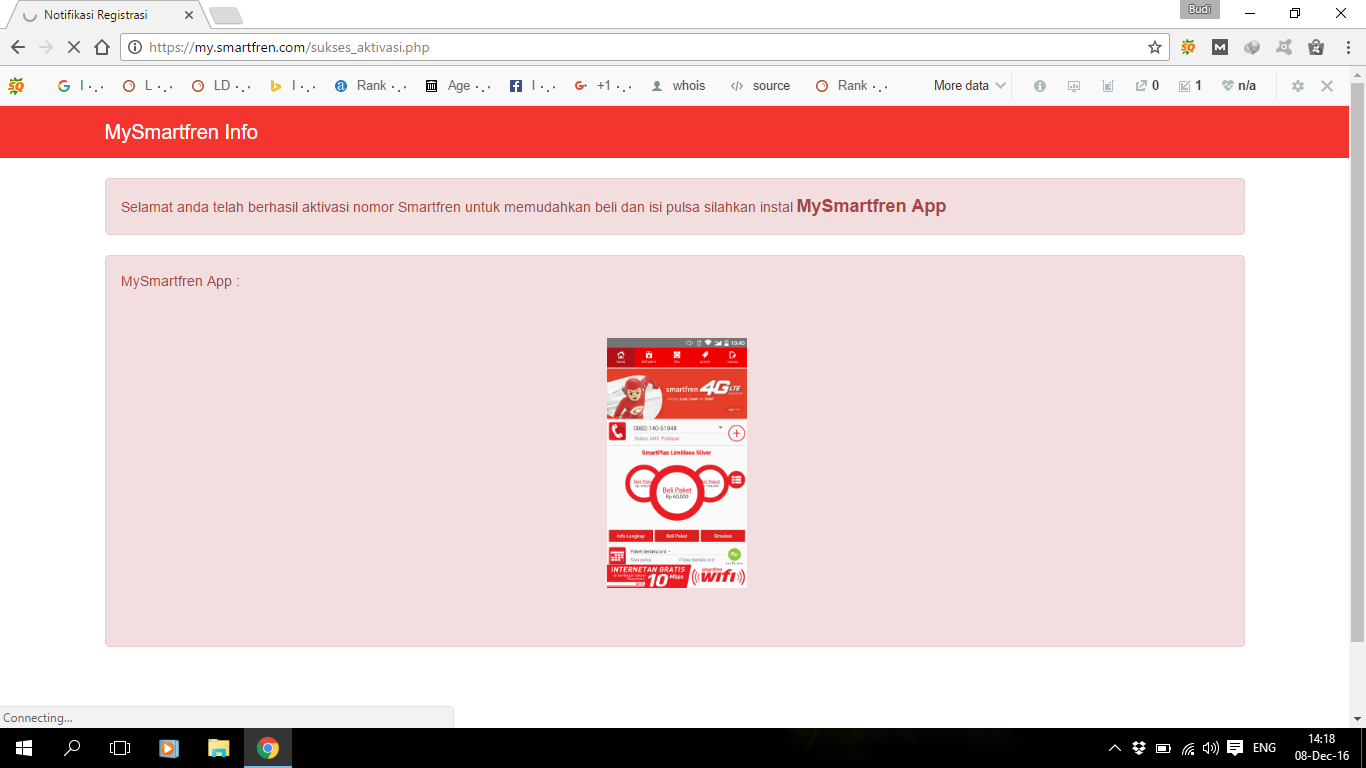This screenshot has width=1366, height=768.
Task: Click the ENG language indicator
Action: pos(1264,748)
